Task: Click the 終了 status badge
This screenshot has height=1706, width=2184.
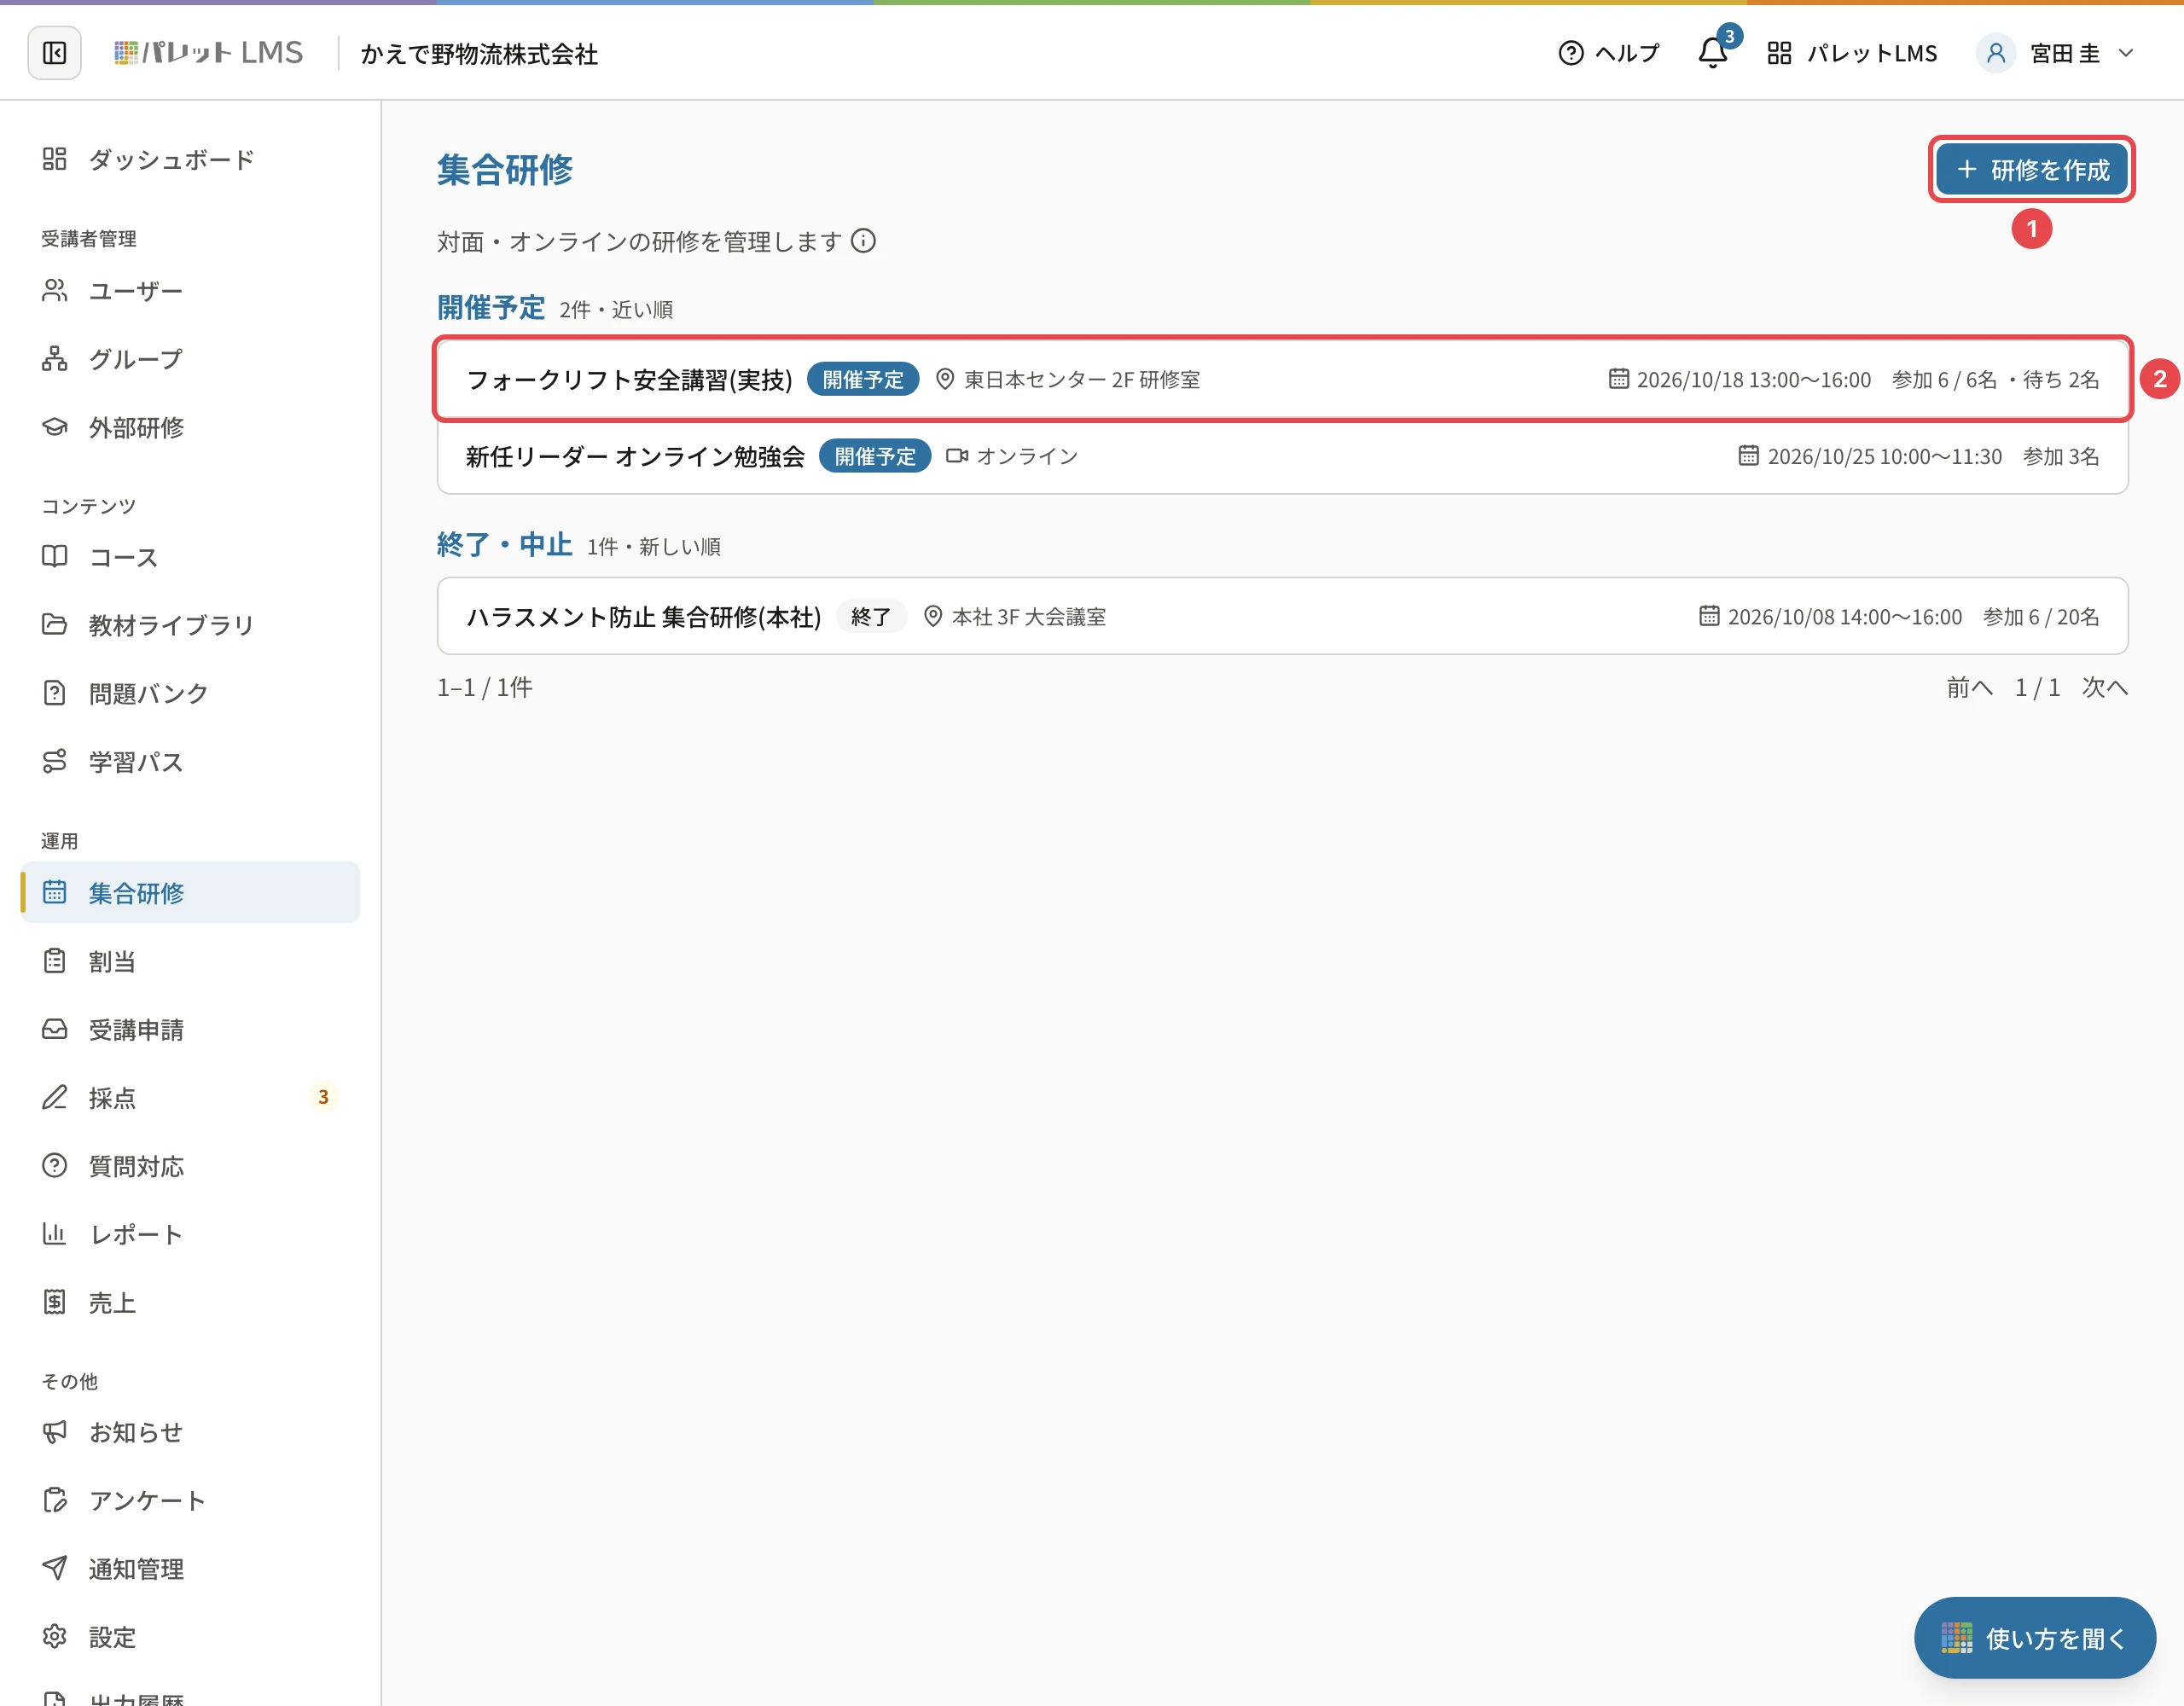Action: coord(871,617)
